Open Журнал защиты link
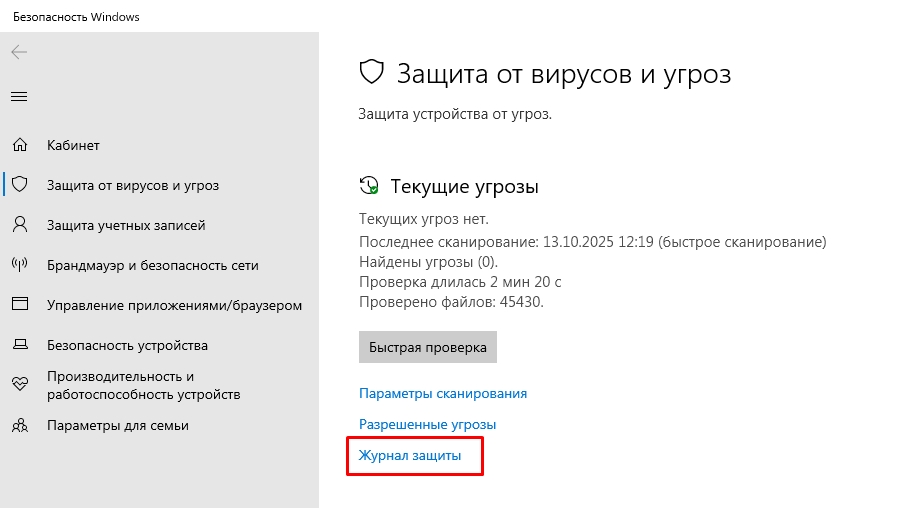The width and height of the screenshot is (915, 508). pos(410,455)
